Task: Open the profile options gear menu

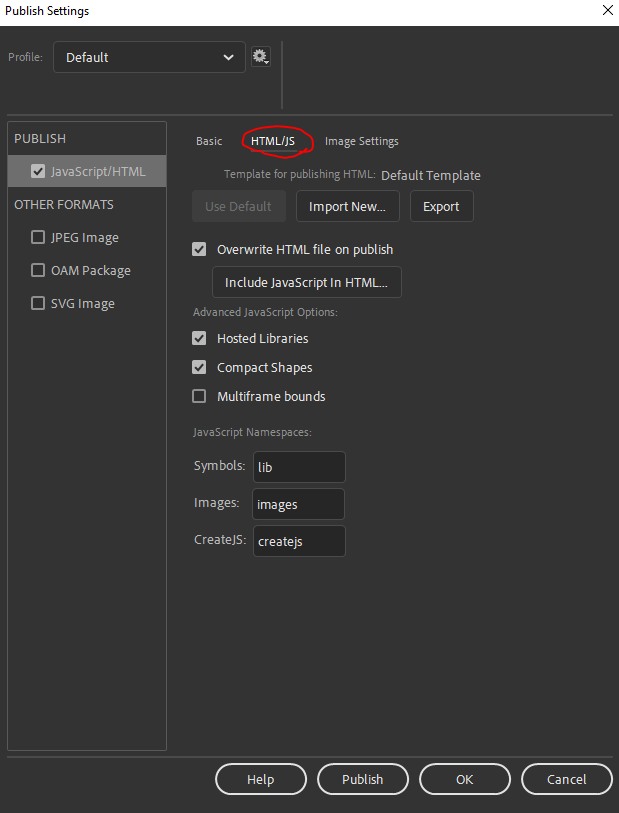Action: 260,57
